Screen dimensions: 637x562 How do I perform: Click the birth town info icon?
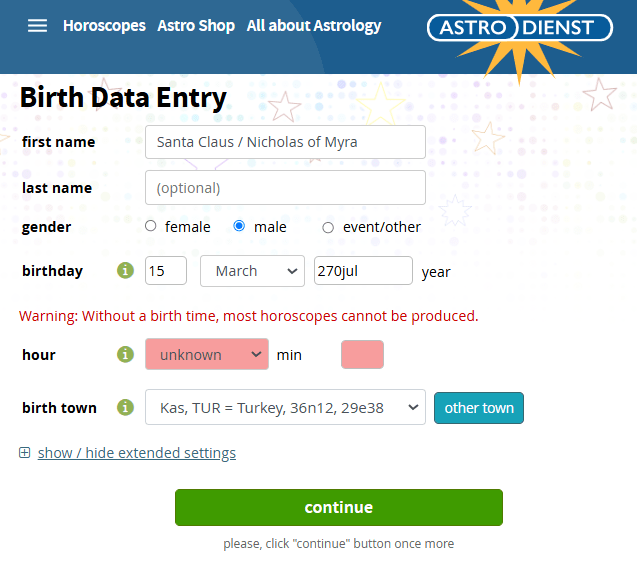pyautogui.click(x=125, y=407)
